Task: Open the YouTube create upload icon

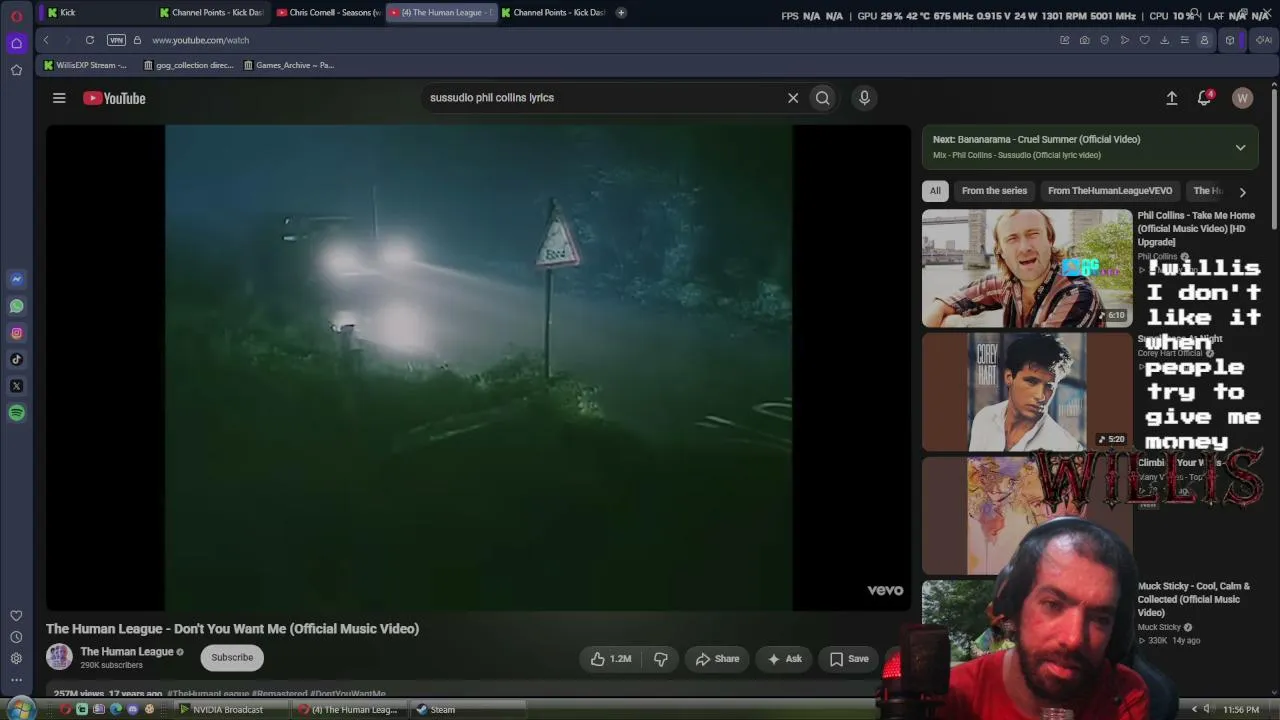Action: tap(1171, 98)
